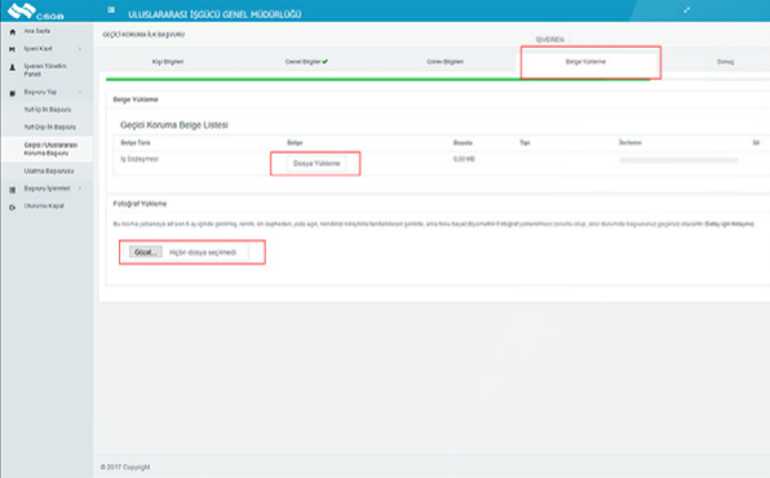This screenshot has height=478, width=770.
Task: Click the Başvuru İşlemleri list icon
Action: tap(11, 188)
